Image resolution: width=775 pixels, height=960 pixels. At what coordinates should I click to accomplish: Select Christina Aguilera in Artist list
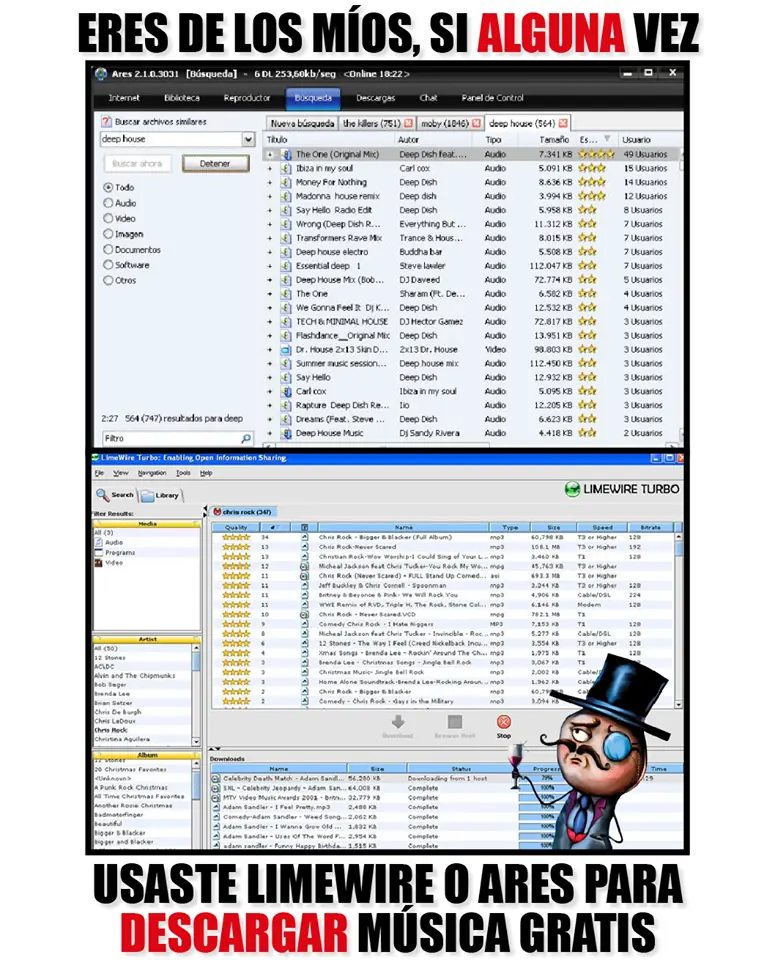(x=122, y=740)
